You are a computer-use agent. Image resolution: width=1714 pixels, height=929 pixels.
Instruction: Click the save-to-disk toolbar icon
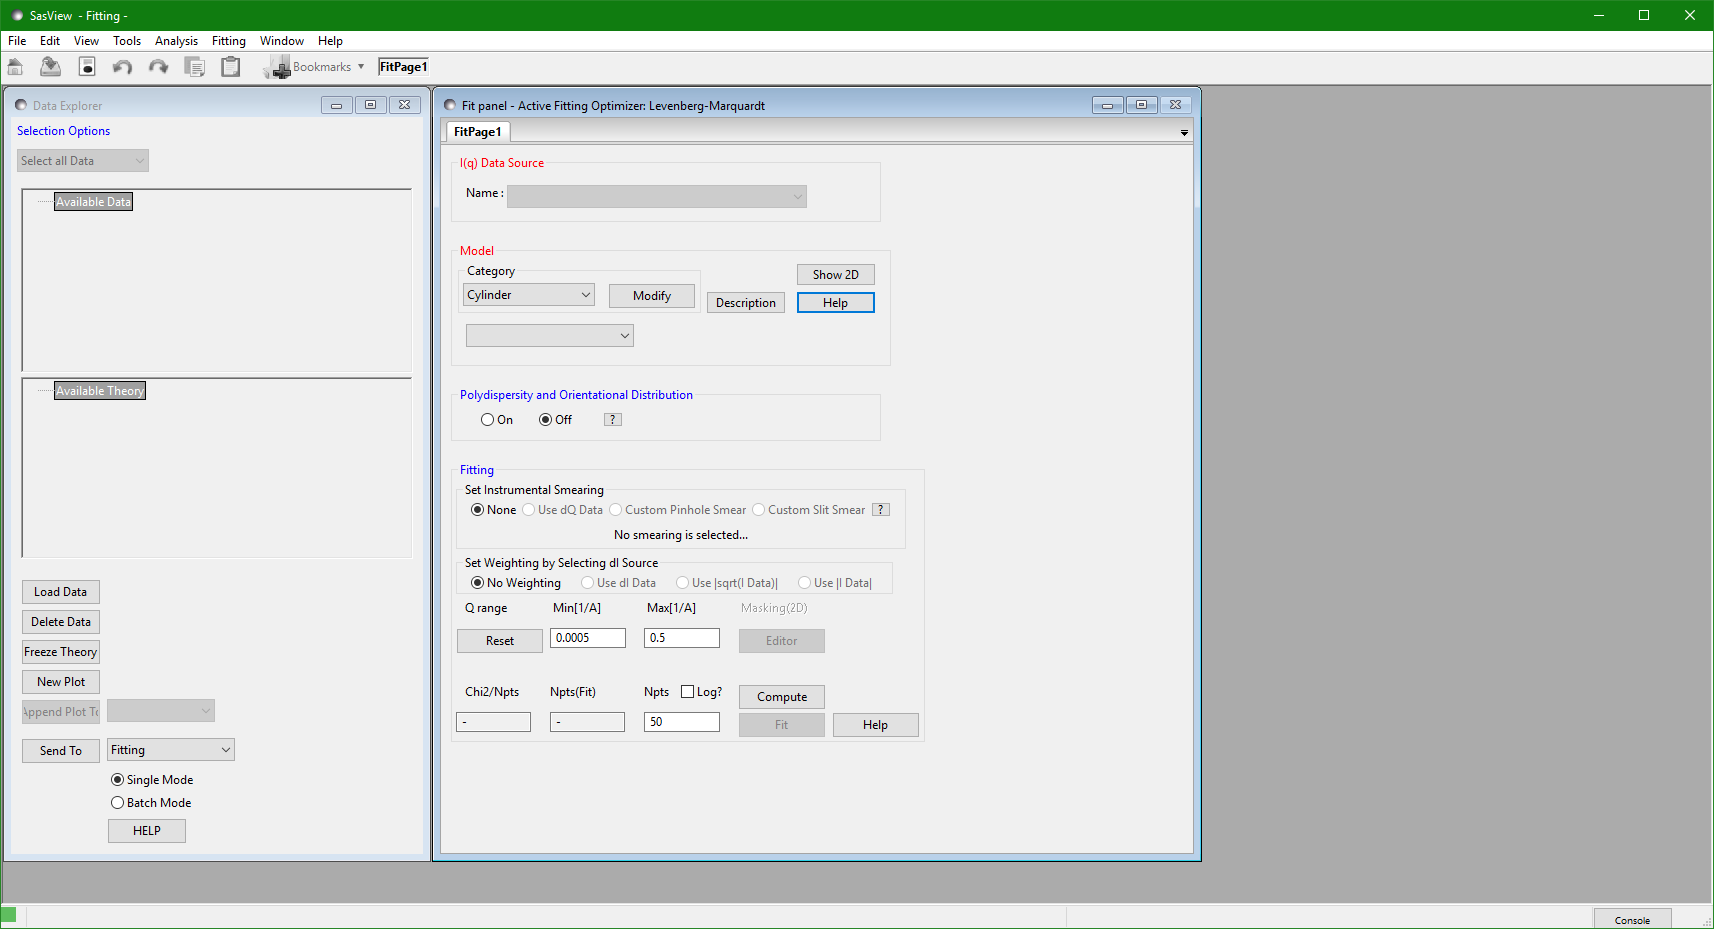[50, 67]
